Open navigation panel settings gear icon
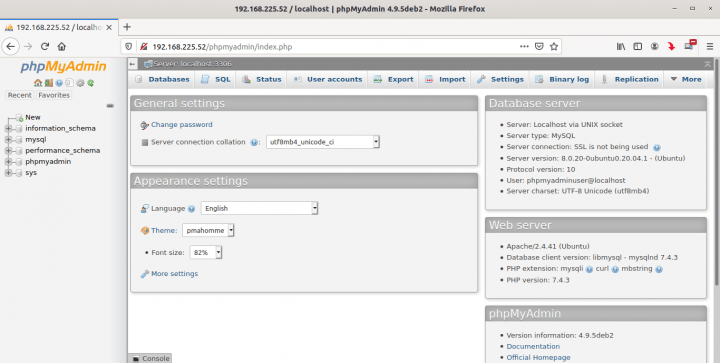This screenshot has height=363, width=720. coord(80,83)
